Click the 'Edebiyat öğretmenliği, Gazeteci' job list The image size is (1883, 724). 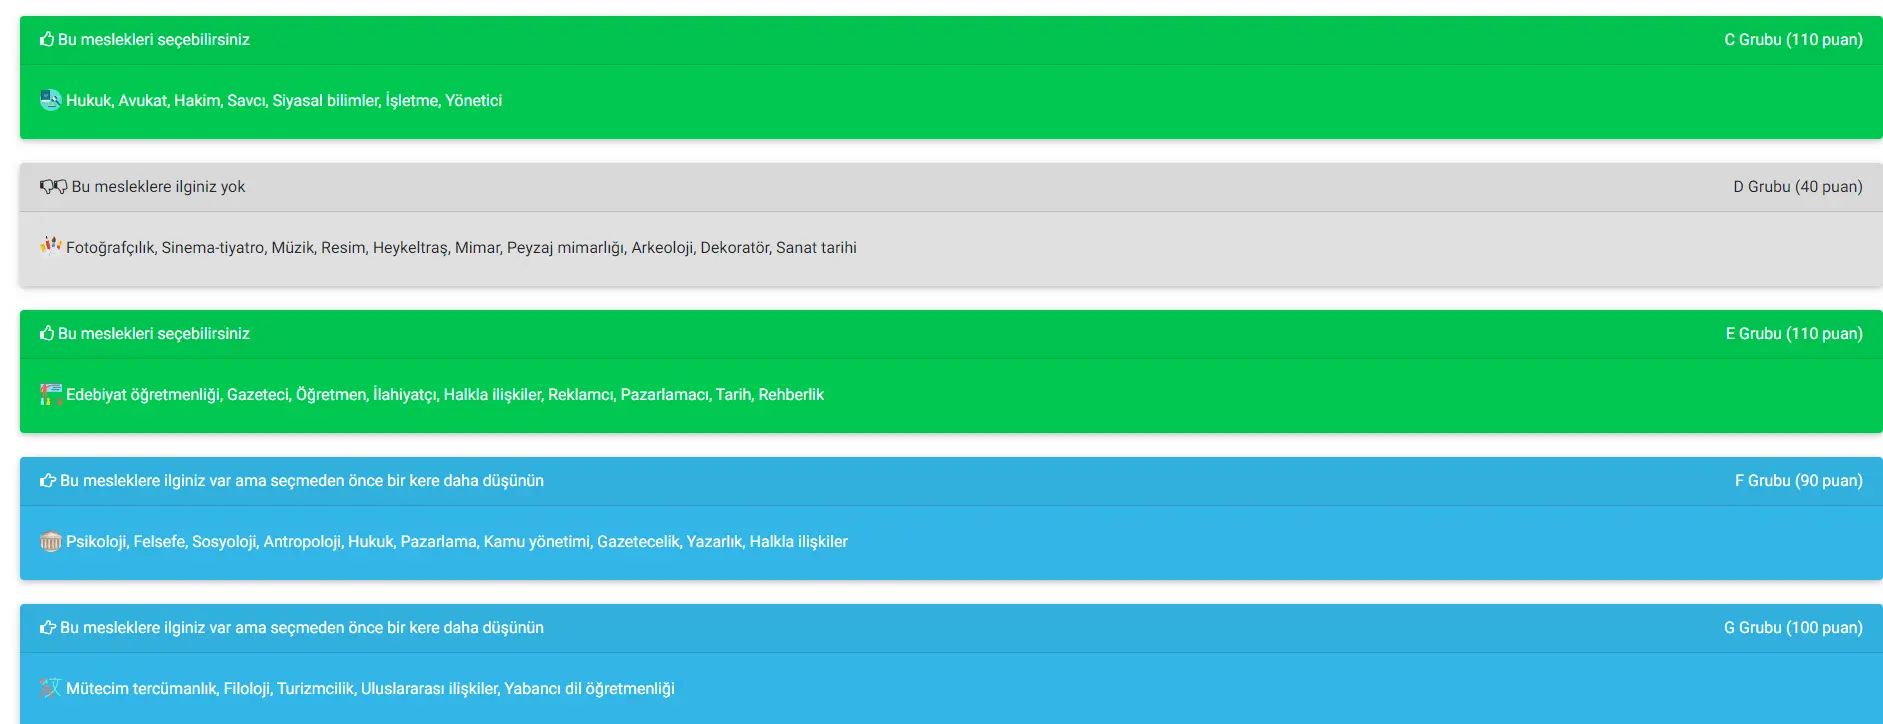pyautogui.click(x=445, y=395)
